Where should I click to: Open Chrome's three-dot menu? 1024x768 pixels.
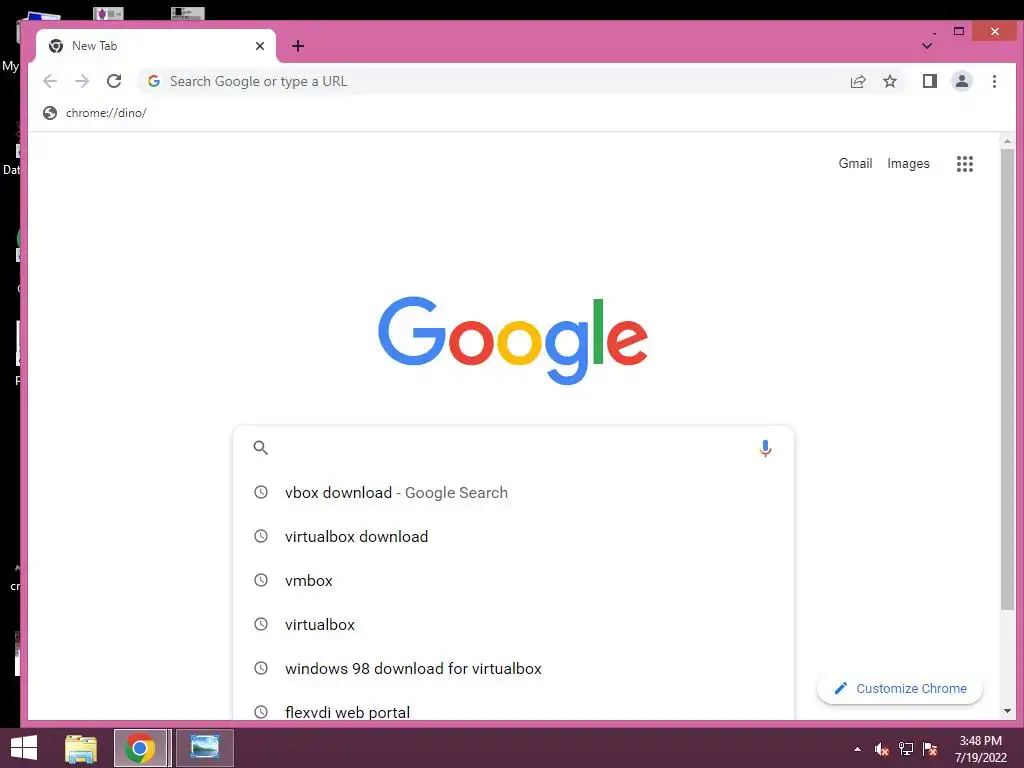click(x=994, y=81)
